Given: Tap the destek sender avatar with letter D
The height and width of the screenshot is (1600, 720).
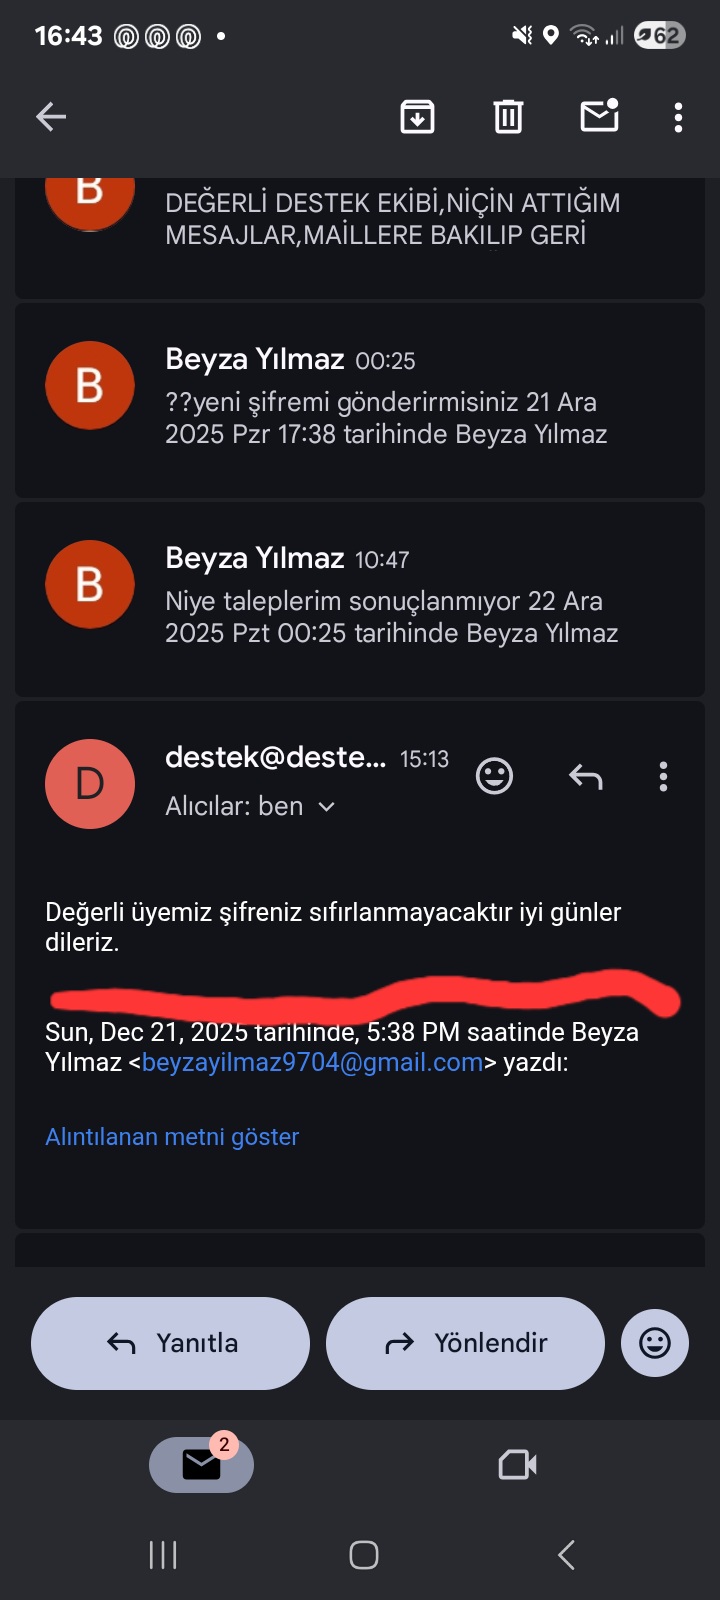Looking at the screenshot, I should point(90,784).
